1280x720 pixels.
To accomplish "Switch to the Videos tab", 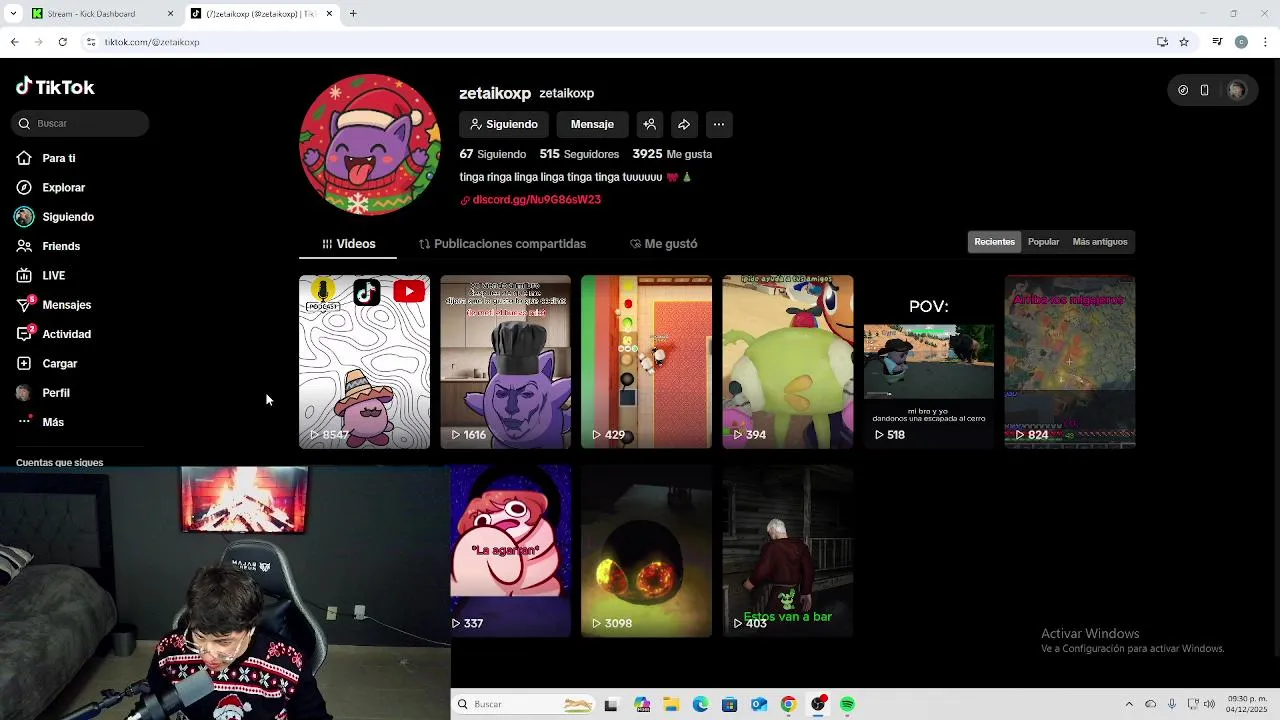I will click(x=348, y=244).
